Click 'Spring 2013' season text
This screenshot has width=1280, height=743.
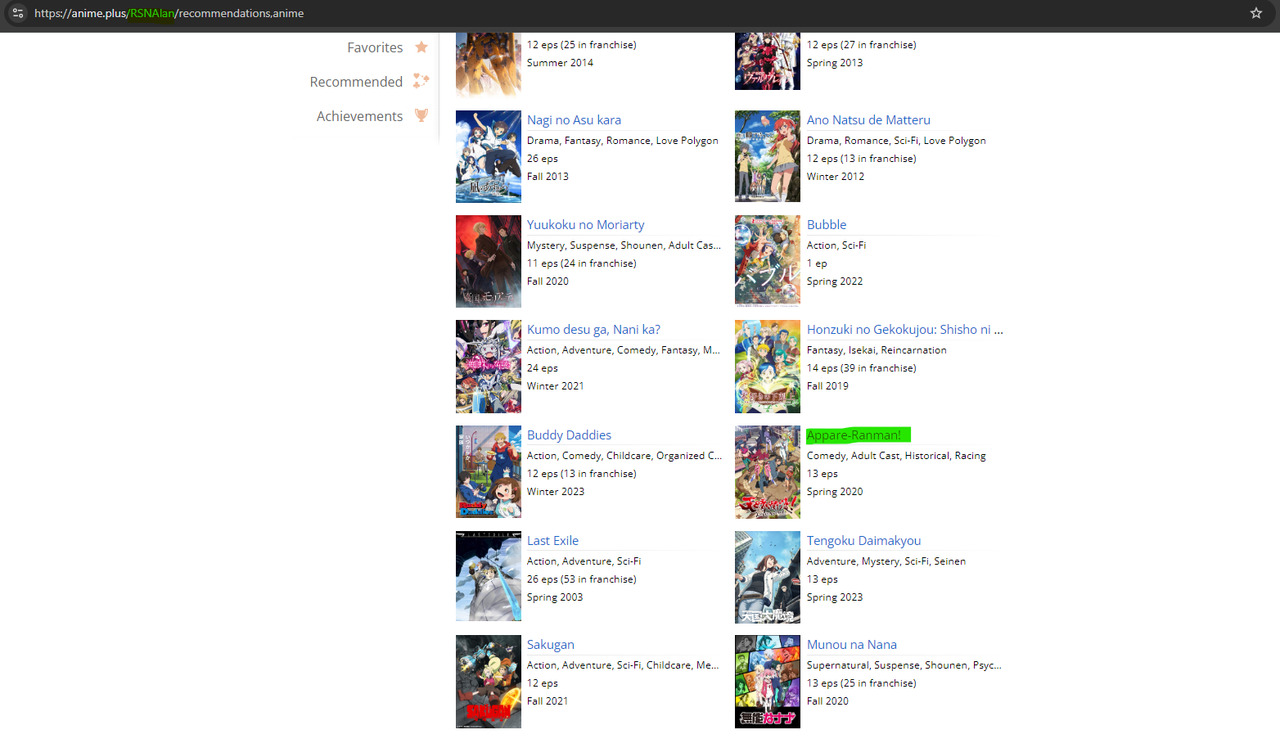[835, 63]
